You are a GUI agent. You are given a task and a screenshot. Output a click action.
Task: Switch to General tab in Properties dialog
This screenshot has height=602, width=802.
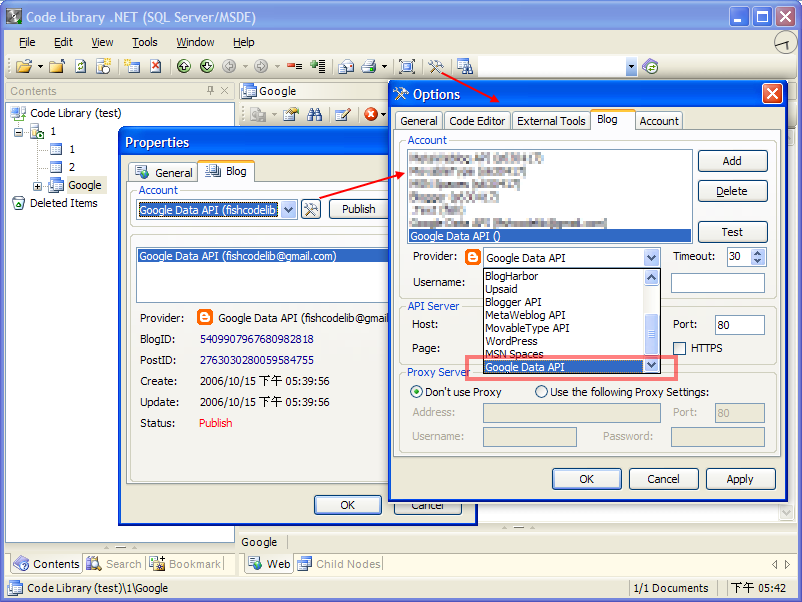tap(165, 173)
